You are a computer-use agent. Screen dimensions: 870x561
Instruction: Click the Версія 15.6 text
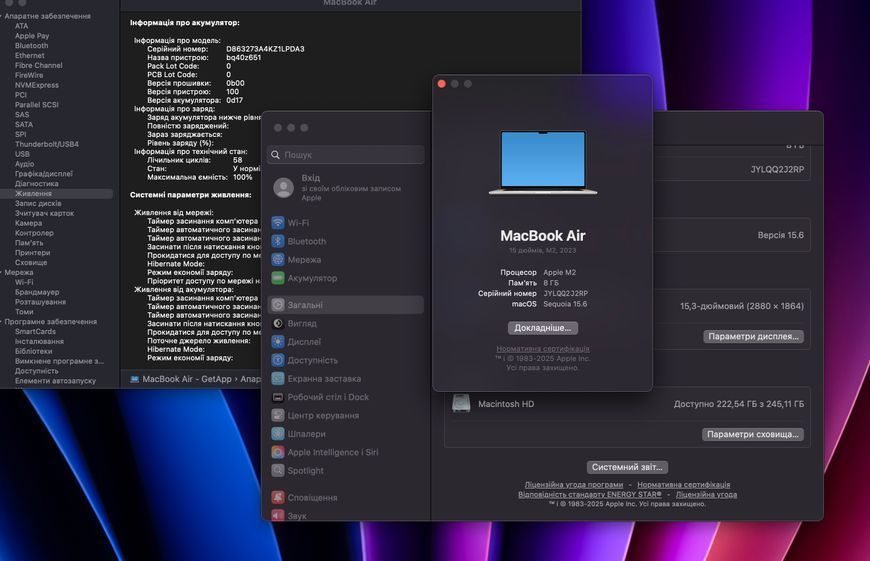[x=781, y=235]
